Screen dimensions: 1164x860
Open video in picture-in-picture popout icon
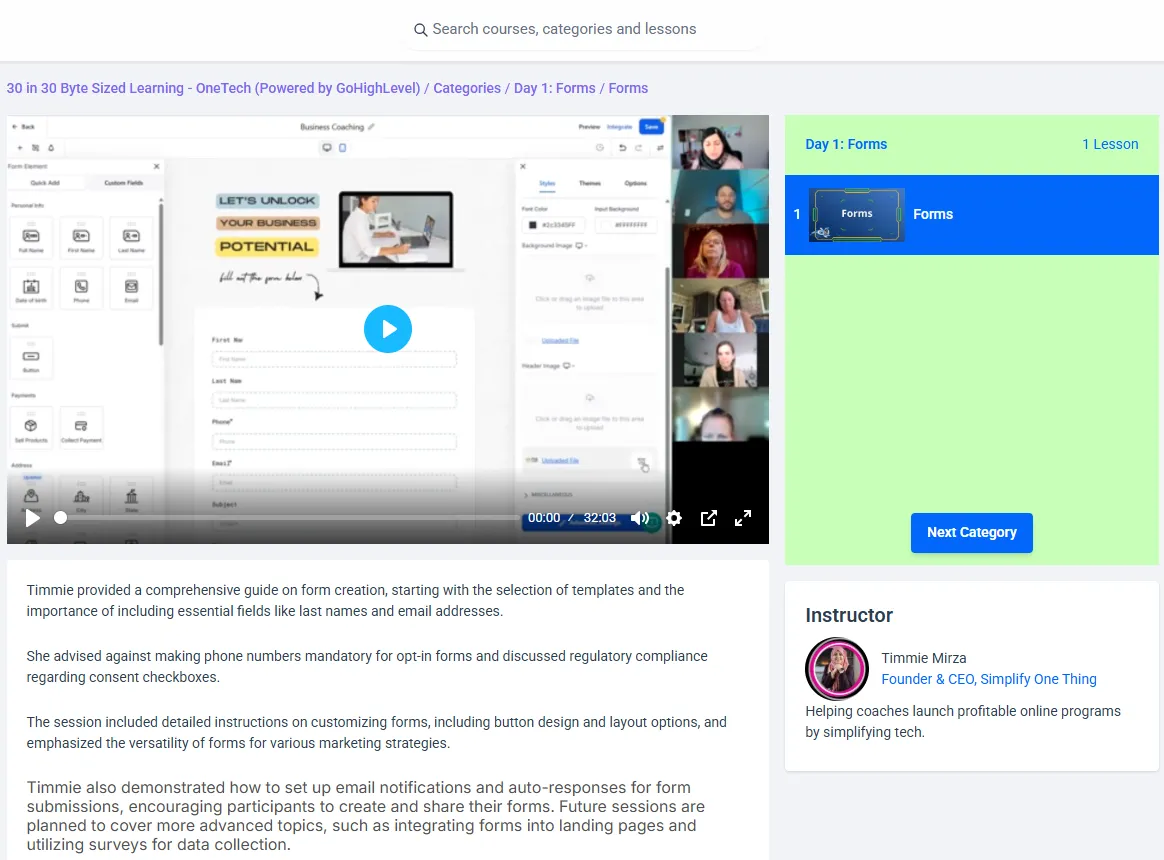709,518
